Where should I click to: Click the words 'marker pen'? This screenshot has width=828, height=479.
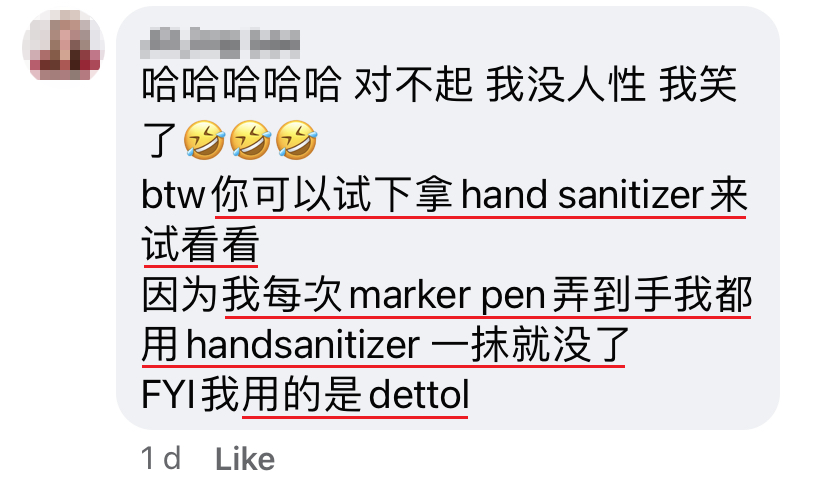click(447, 296)
